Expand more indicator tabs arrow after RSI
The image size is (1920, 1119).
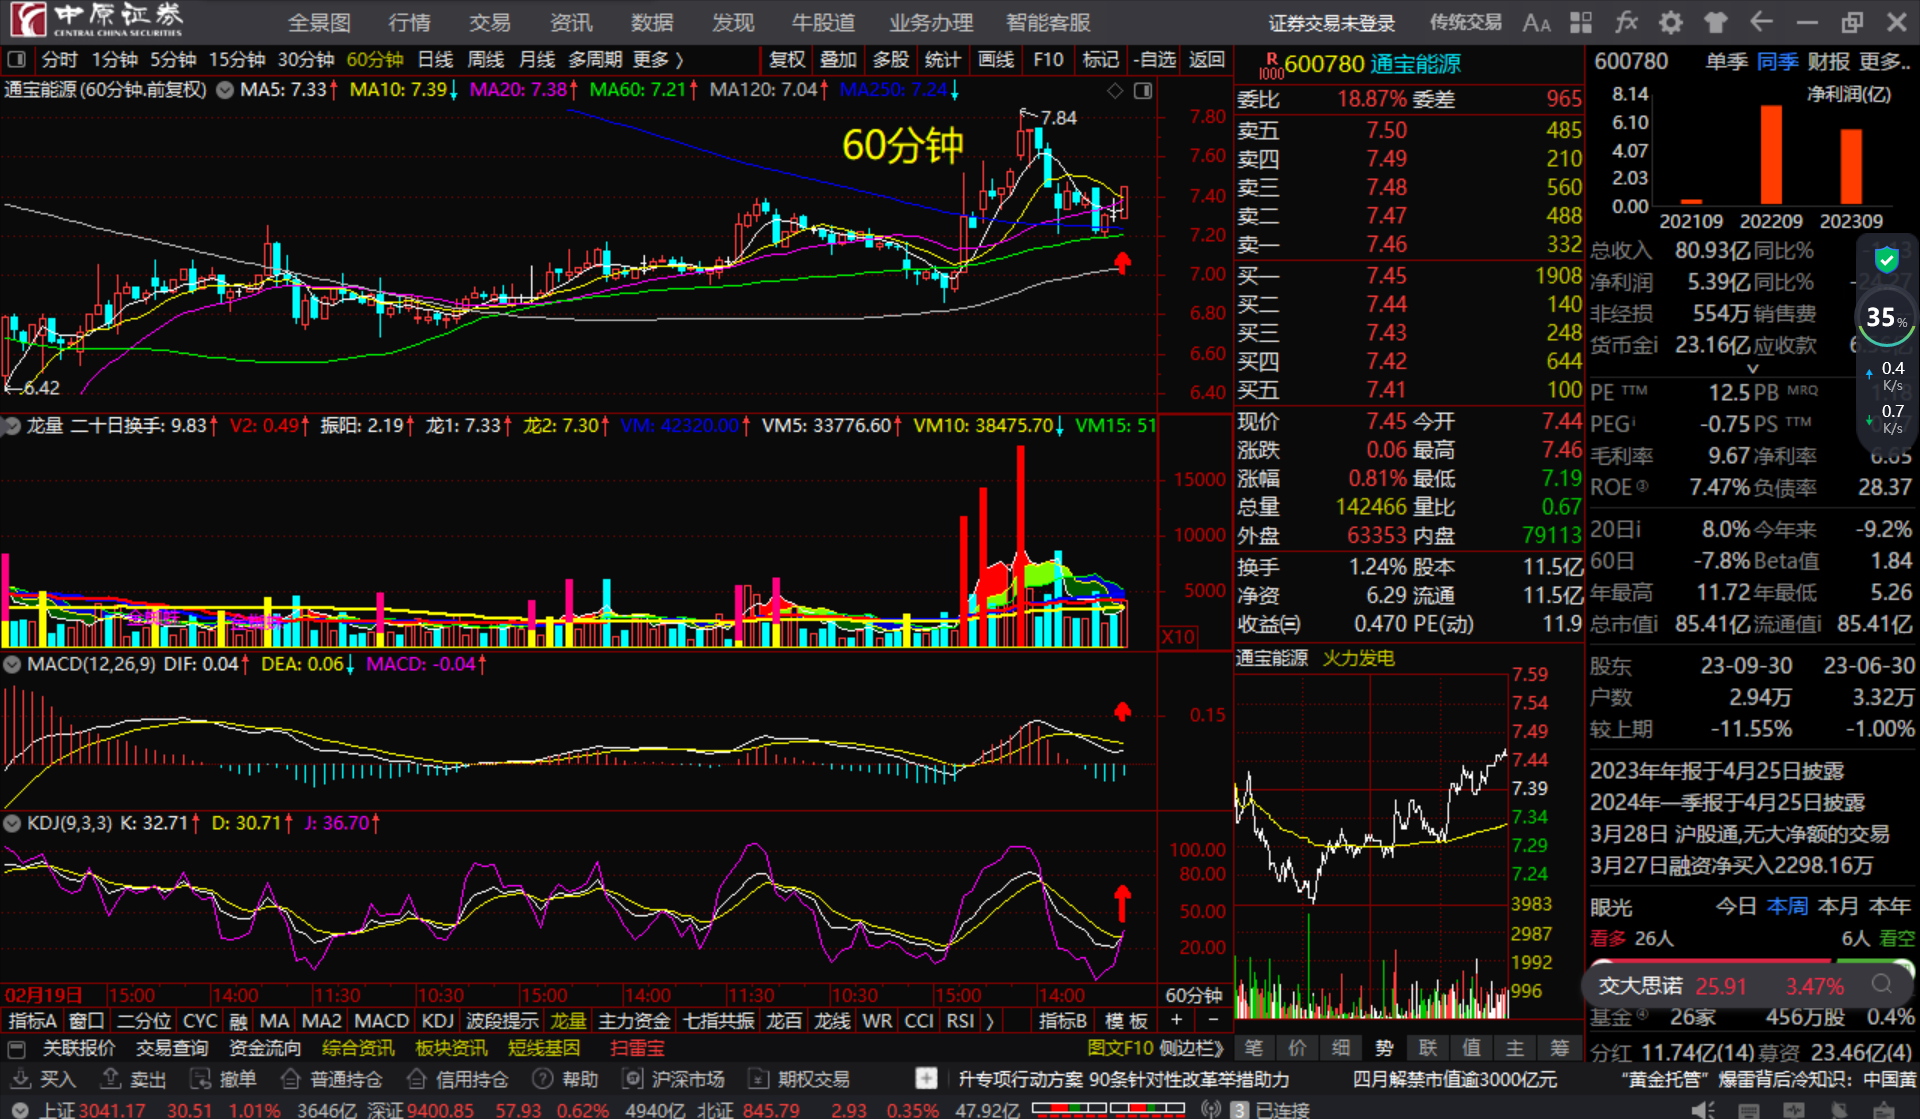(990, 1021)
